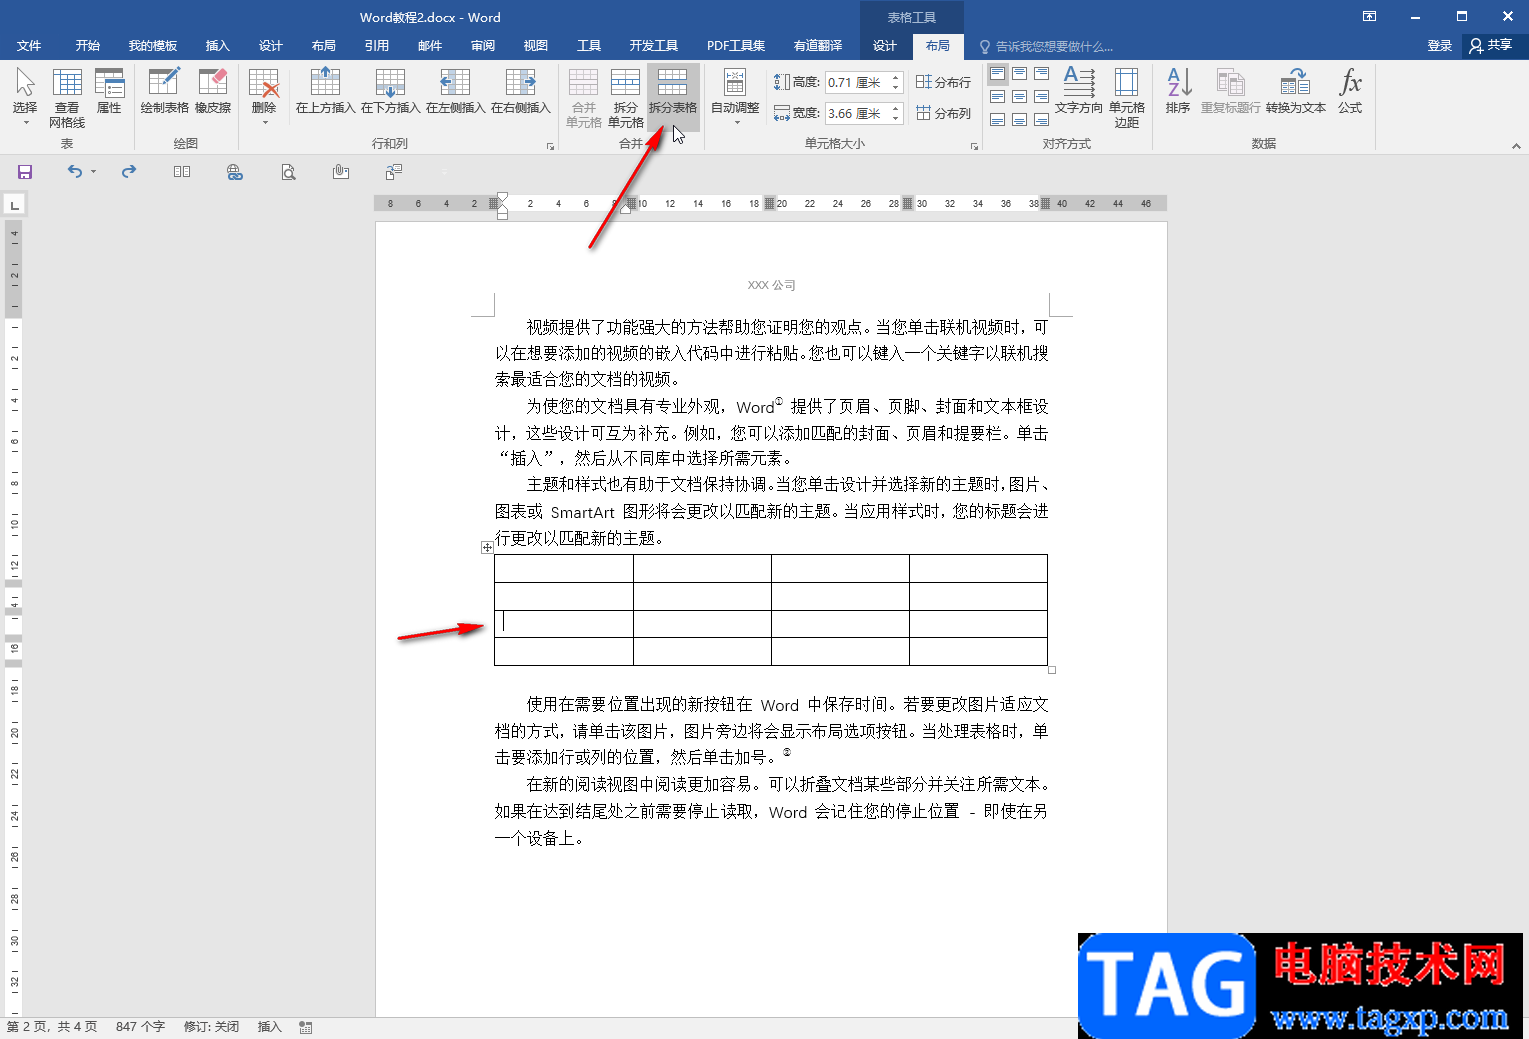Click 文字方向 (Text Direction)
This screenshot has height=1039, width=1529.
click(x=1079, y=91)
